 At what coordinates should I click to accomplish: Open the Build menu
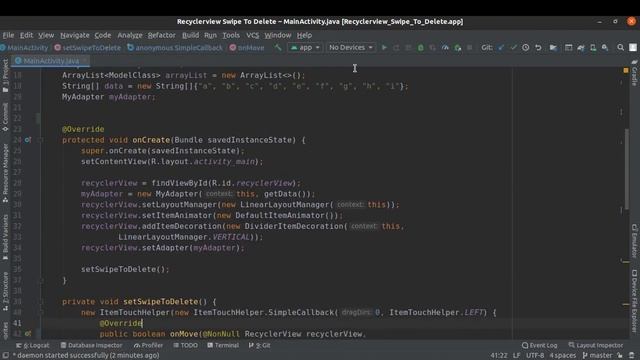(x=190, y=35)
